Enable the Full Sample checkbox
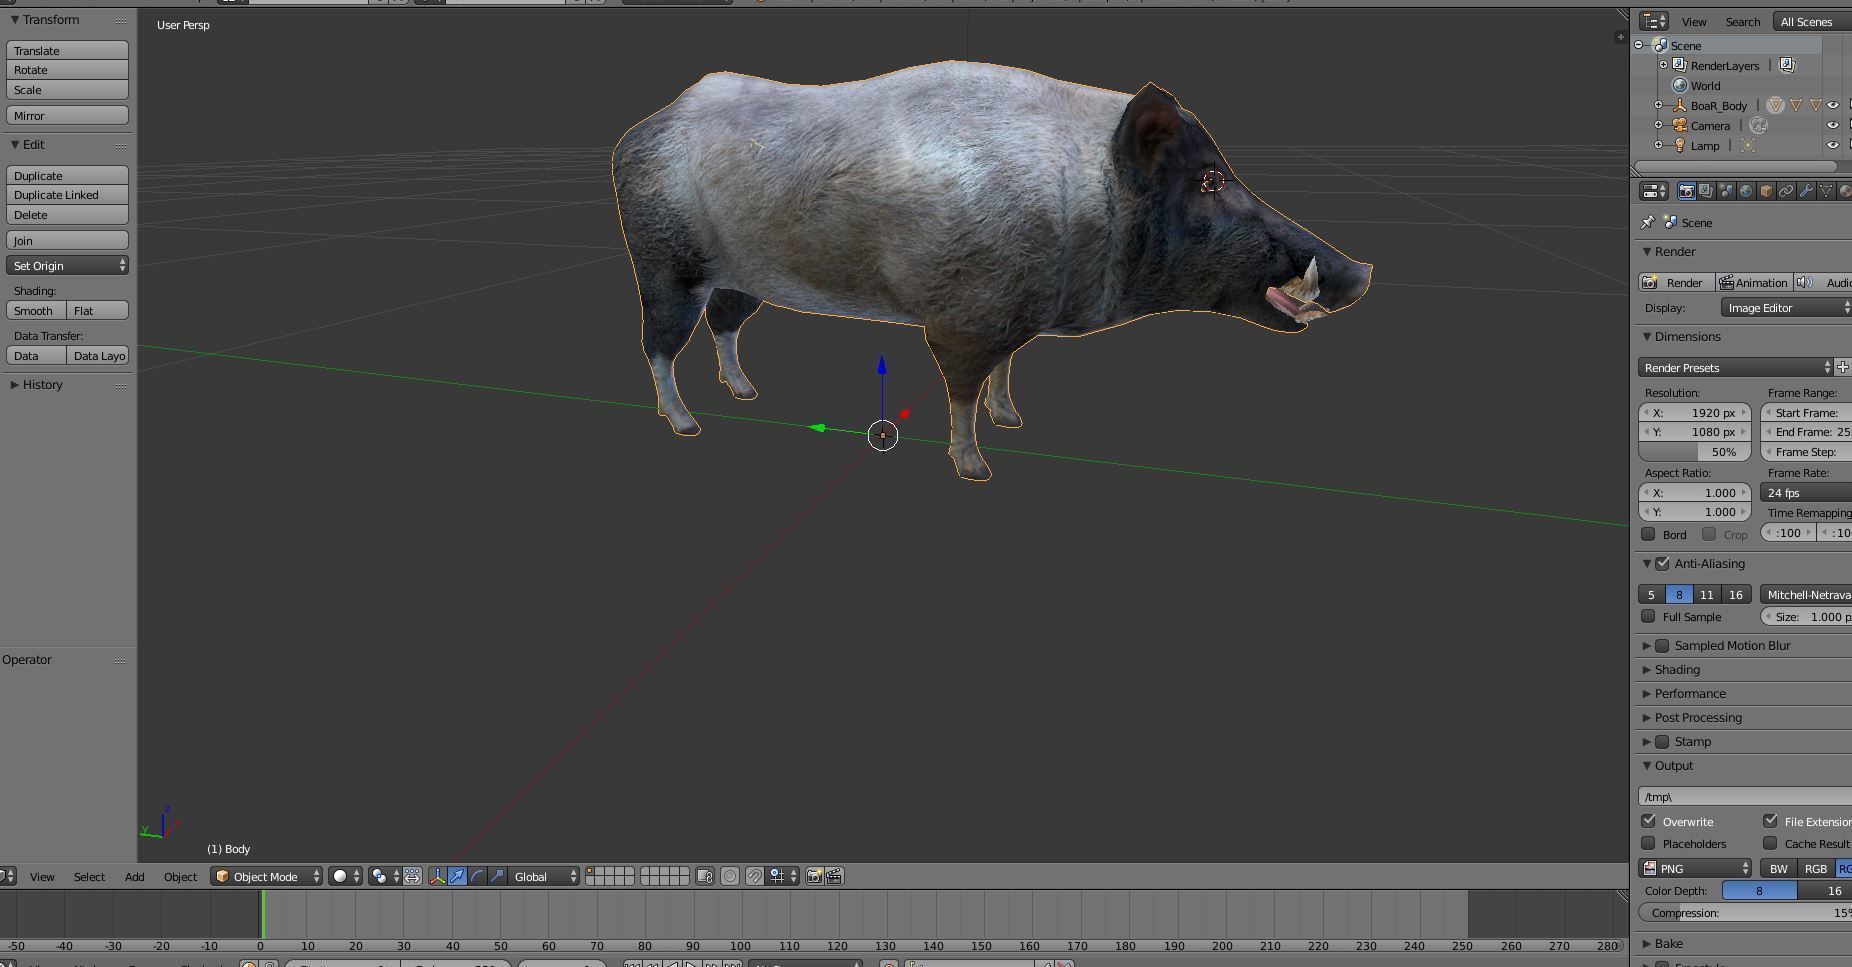 click(1648, 616)
